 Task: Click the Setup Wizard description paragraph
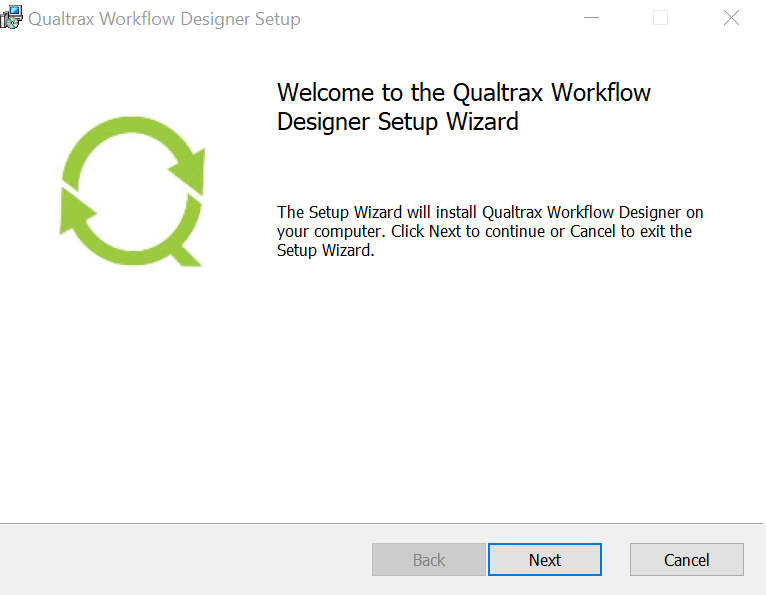click(490, 231)
